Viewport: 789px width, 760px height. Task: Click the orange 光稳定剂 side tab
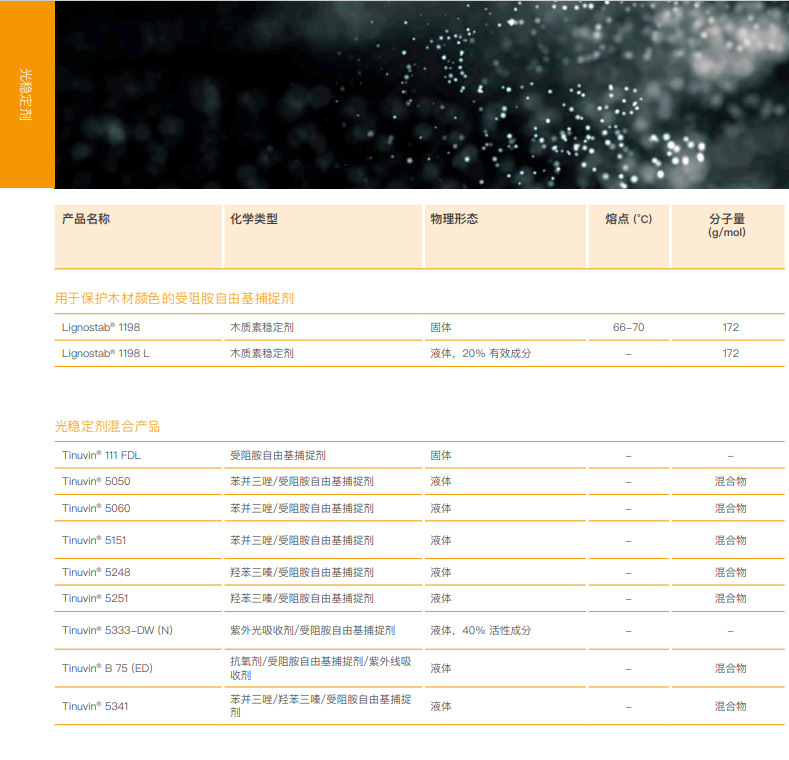coord(27,94)
